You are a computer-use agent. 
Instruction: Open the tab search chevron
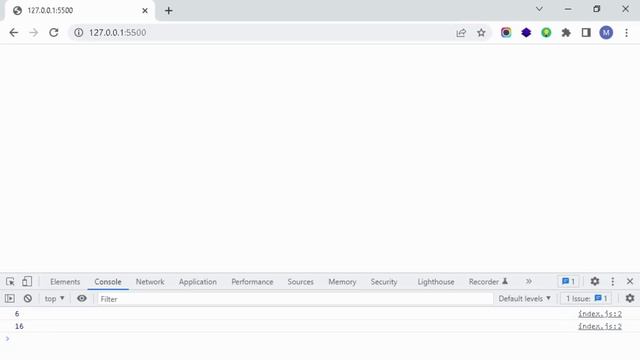coord(539,9)
